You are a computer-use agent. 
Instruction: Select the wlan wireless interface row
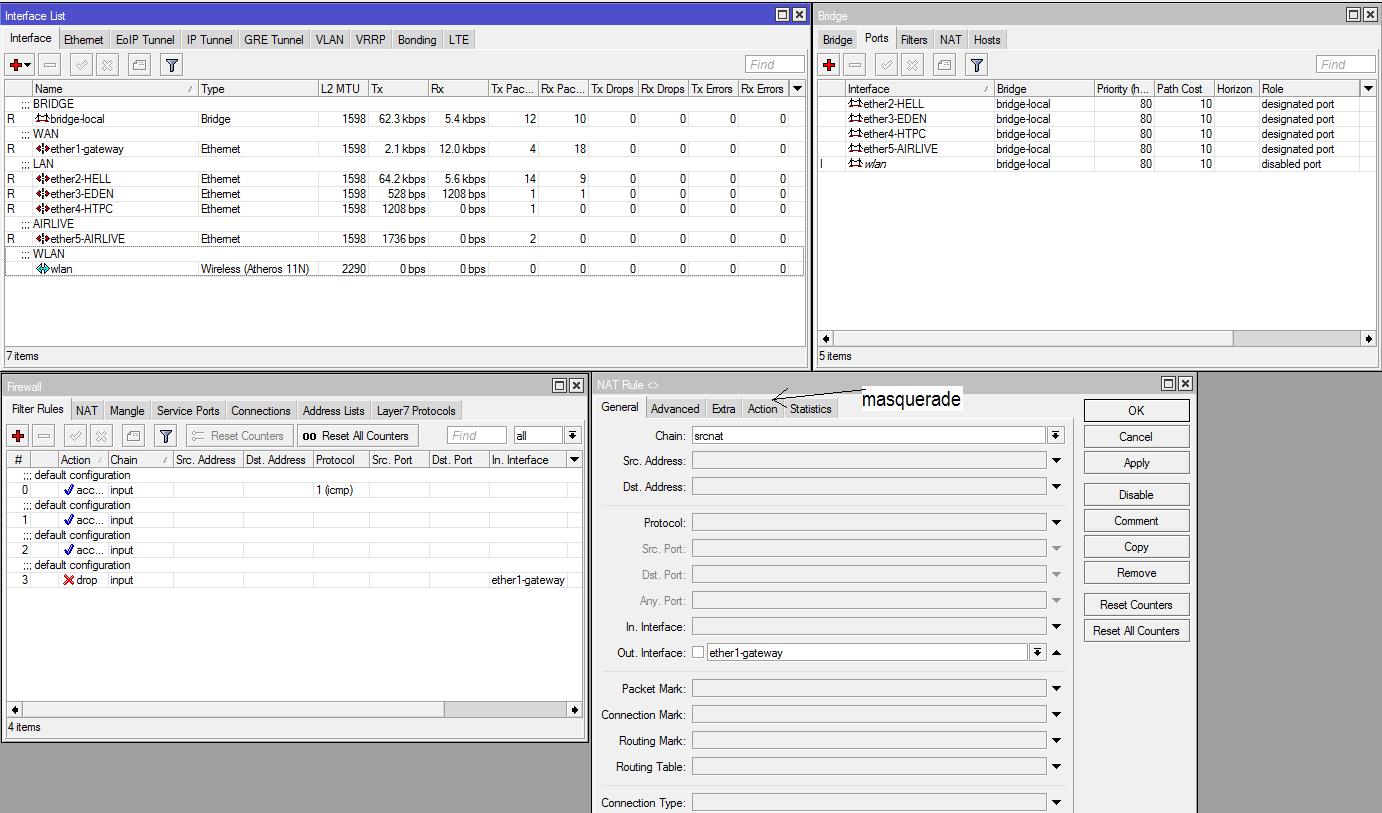(404, 269)
